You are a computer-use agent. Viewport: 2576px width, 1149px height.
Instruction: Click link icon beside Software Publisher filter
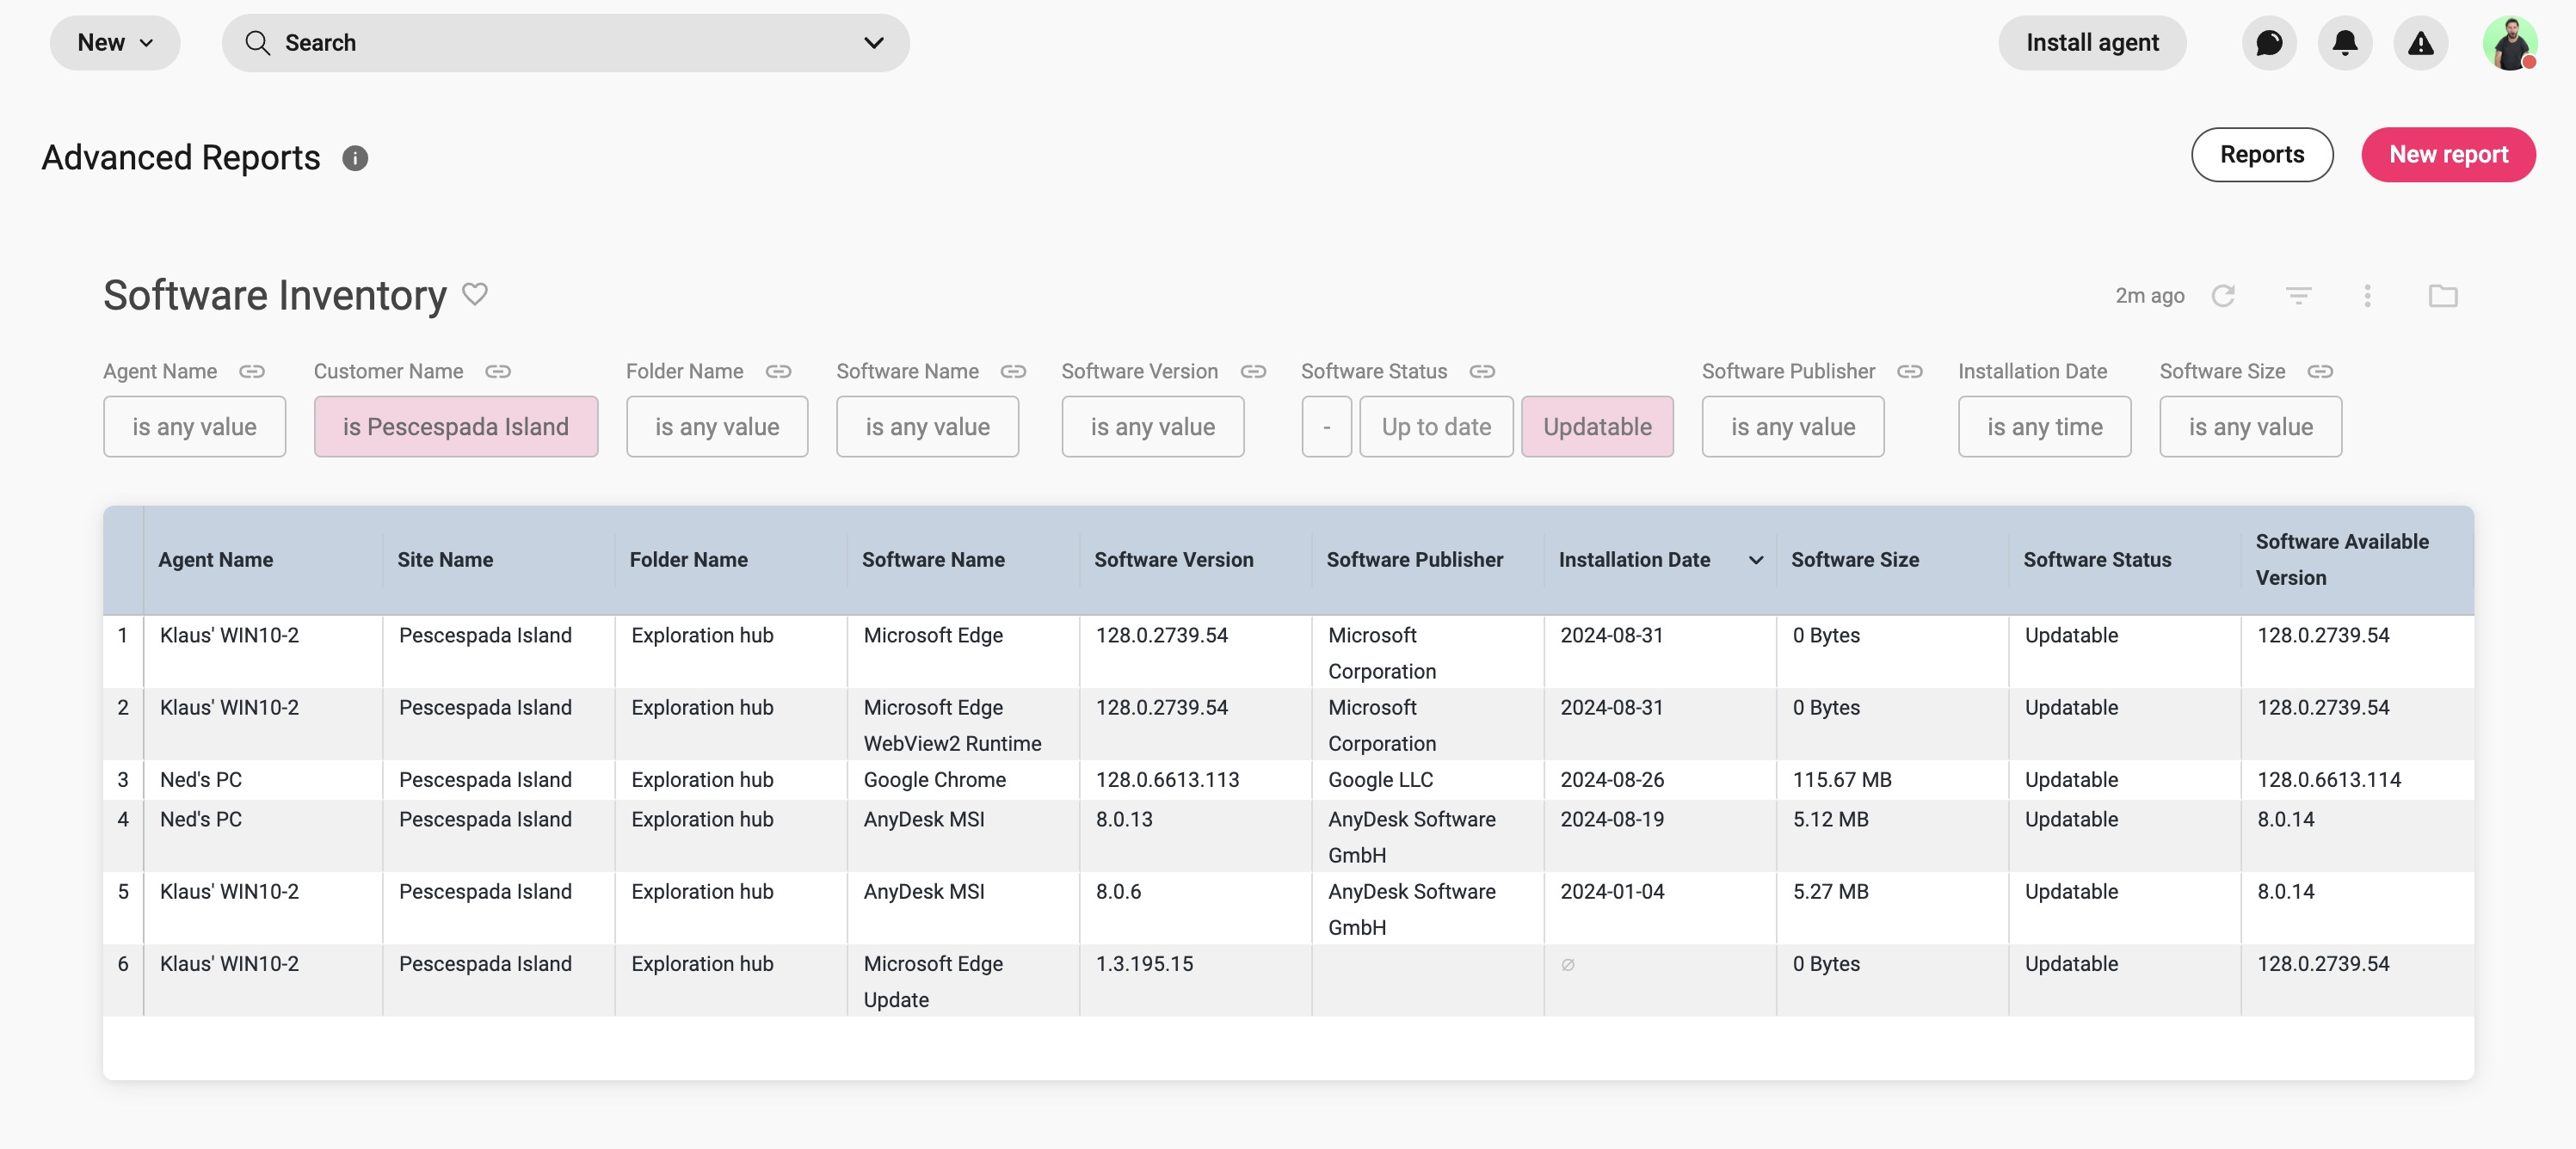click(1909, 371)
